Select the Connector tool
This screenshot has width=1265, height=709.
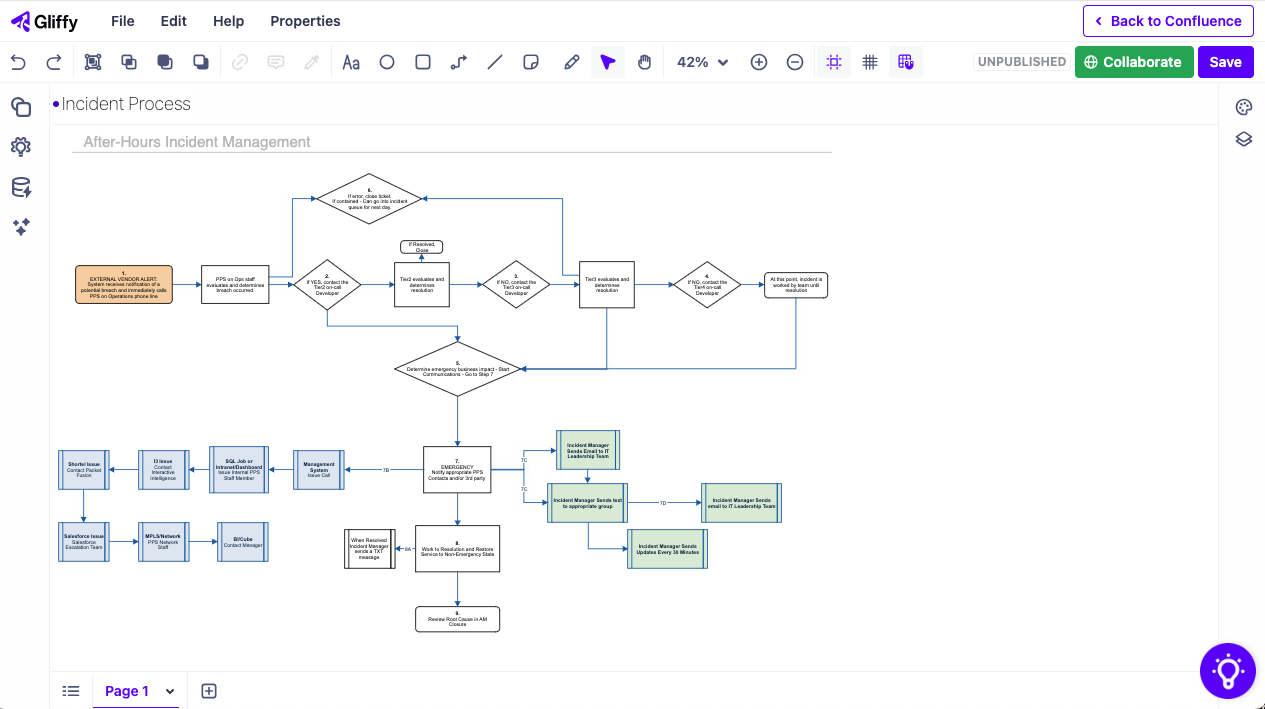point(459,62)
